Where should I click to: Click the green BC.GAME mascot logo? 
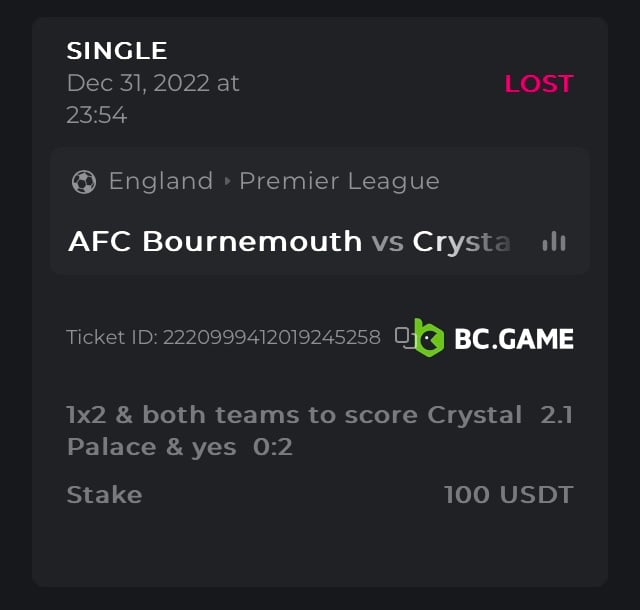tap(429, 338)
